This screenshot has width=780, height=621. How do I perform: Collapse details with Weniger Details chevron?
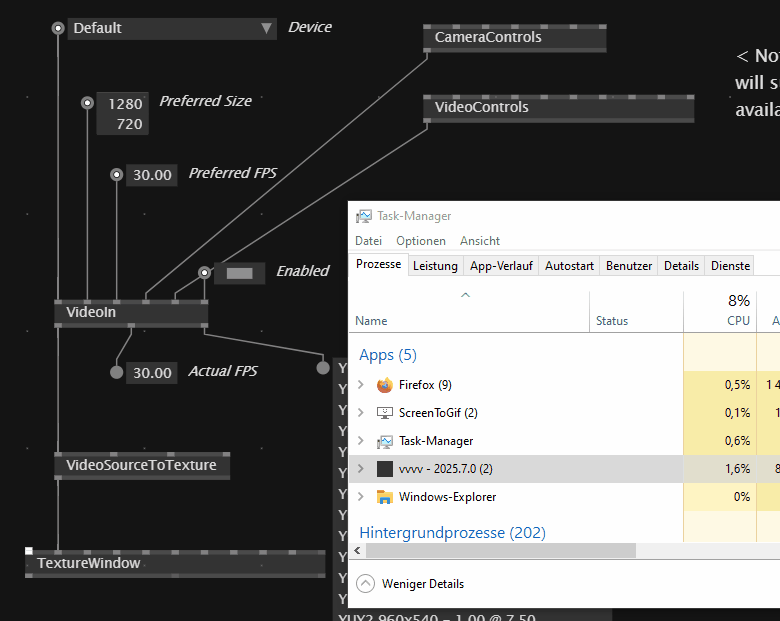pyautogui.click(x=365, y=584)
